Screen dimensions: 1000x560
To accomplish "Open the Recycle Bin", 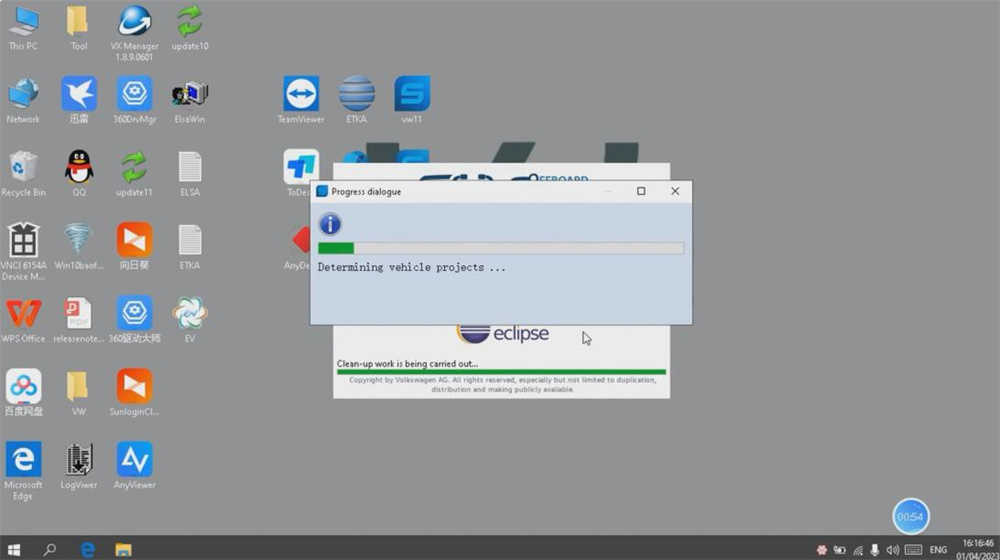I will (x=23, y=173).
